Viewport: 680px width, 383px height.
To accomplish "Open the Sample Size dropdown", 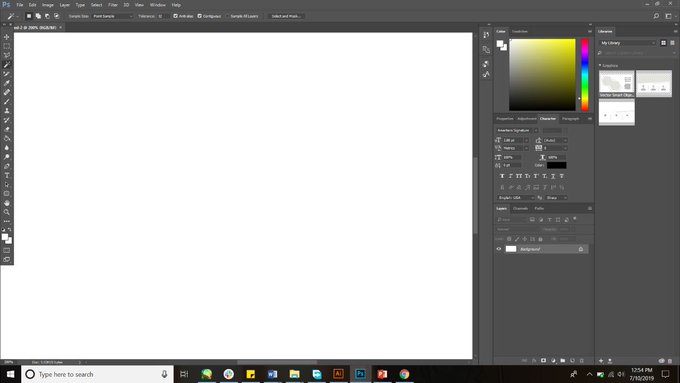I will pos(112,16).
